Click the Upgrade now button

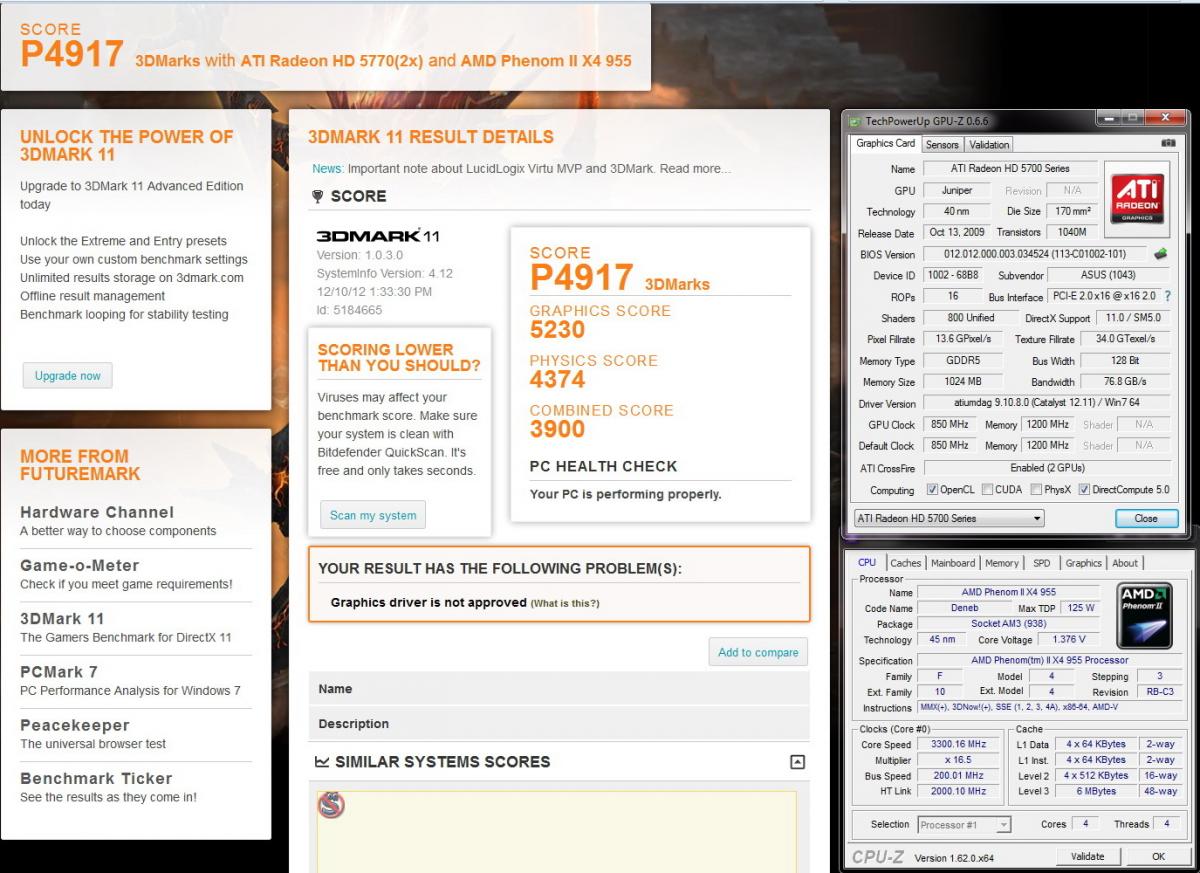[68, 376]
